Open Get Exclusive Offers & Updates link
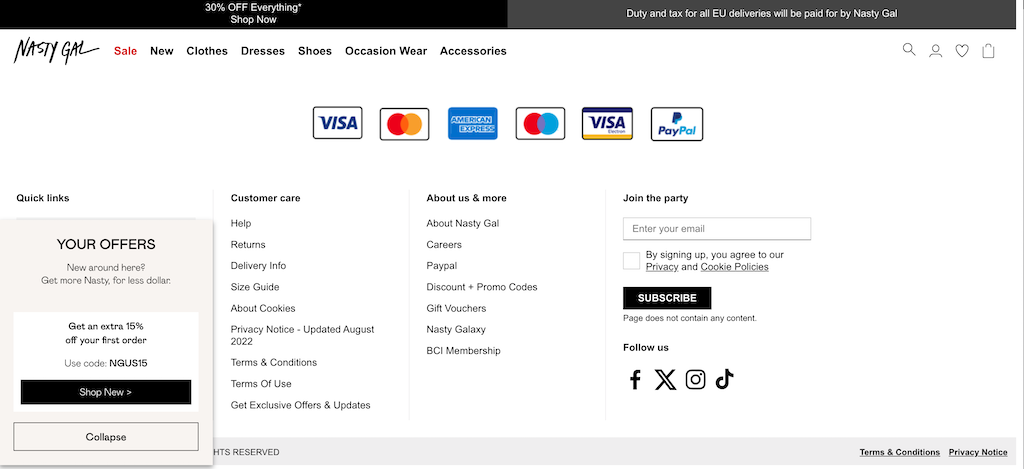Image resolution: width=1024 pixels, height=469 pixels. point(300,405)
